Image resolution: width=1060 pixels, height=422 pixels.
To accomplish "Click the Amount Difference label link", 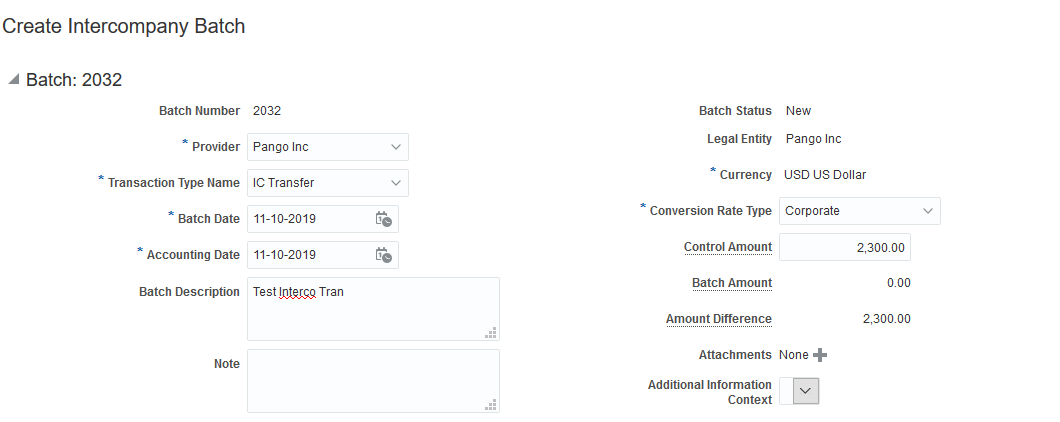I will coord(718,319).
